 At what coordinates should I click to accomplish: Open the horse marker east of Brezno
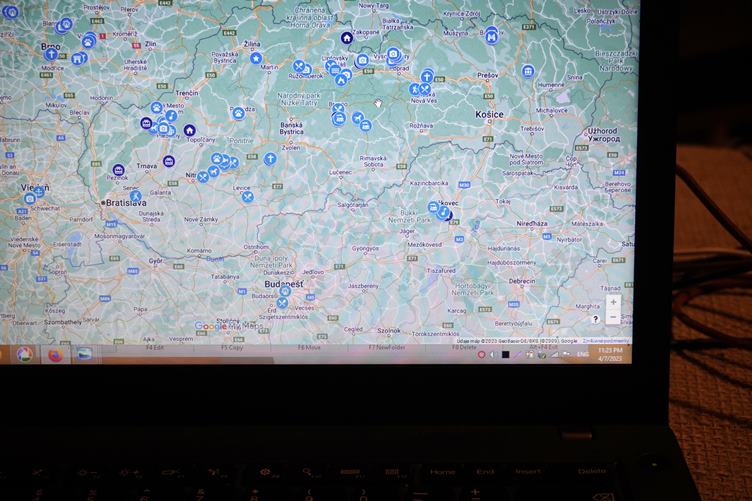(357, 117)
